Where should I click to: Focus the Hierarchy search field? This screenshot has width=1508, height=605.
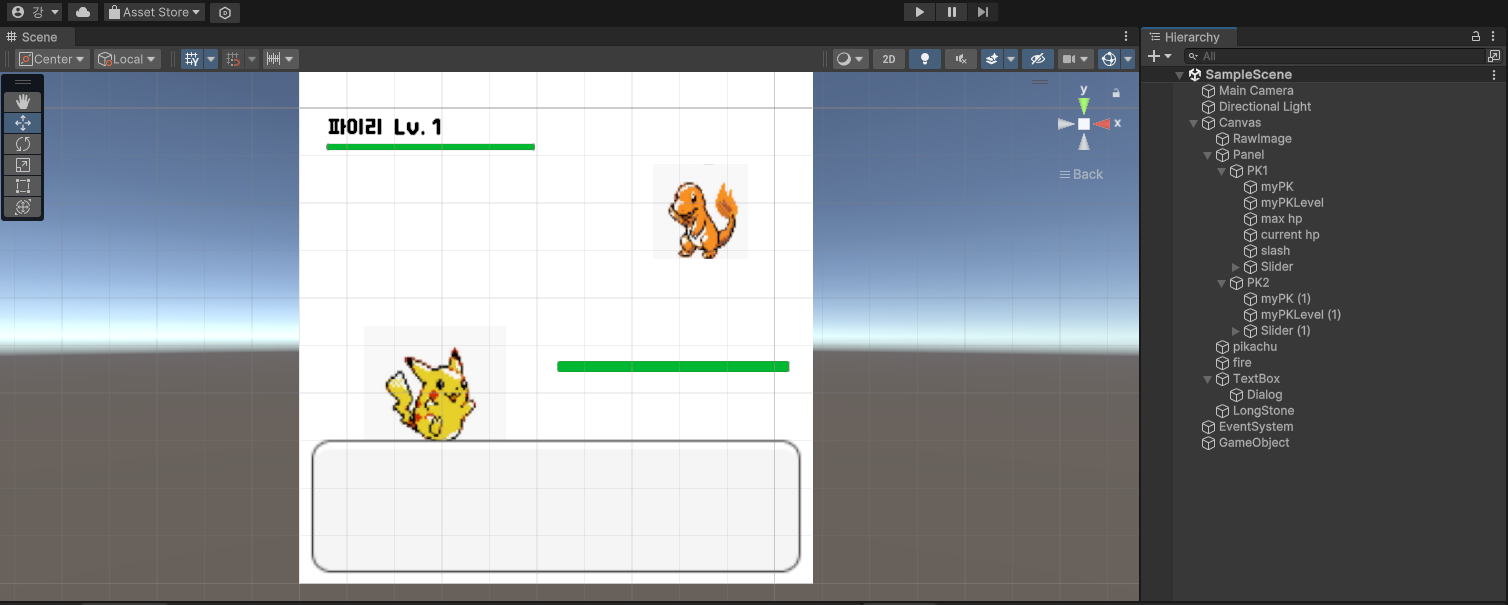1335,56
